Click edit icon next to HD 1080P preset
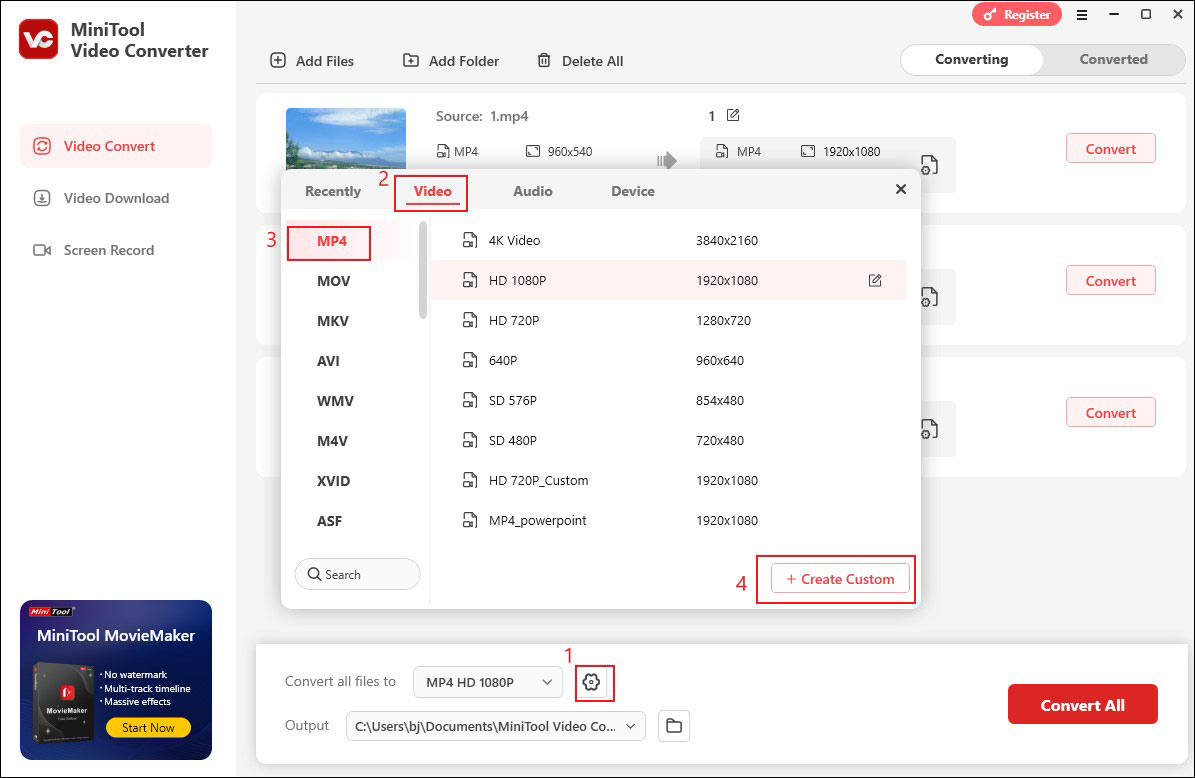Screen dimensions: 1195x778 click(x=875, y=281)
